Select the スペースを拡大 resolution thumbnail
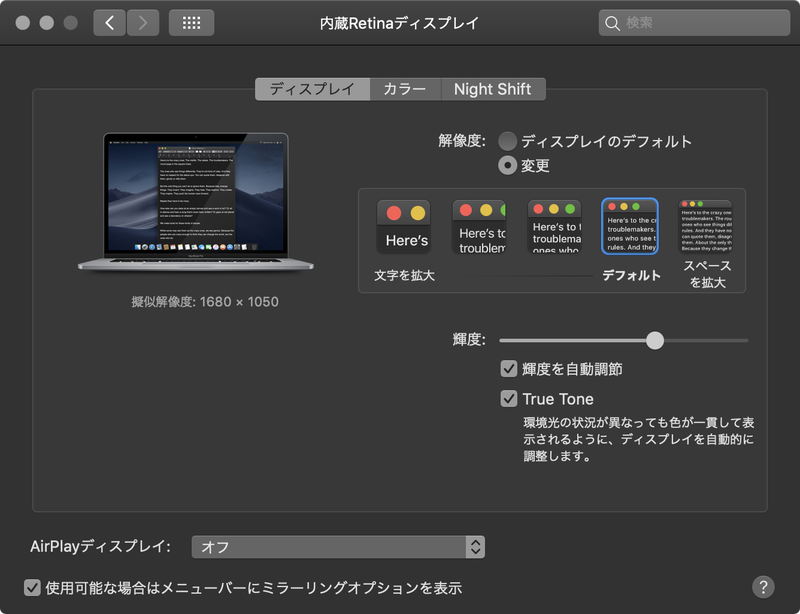800x614 pixels. pos(705,227)
